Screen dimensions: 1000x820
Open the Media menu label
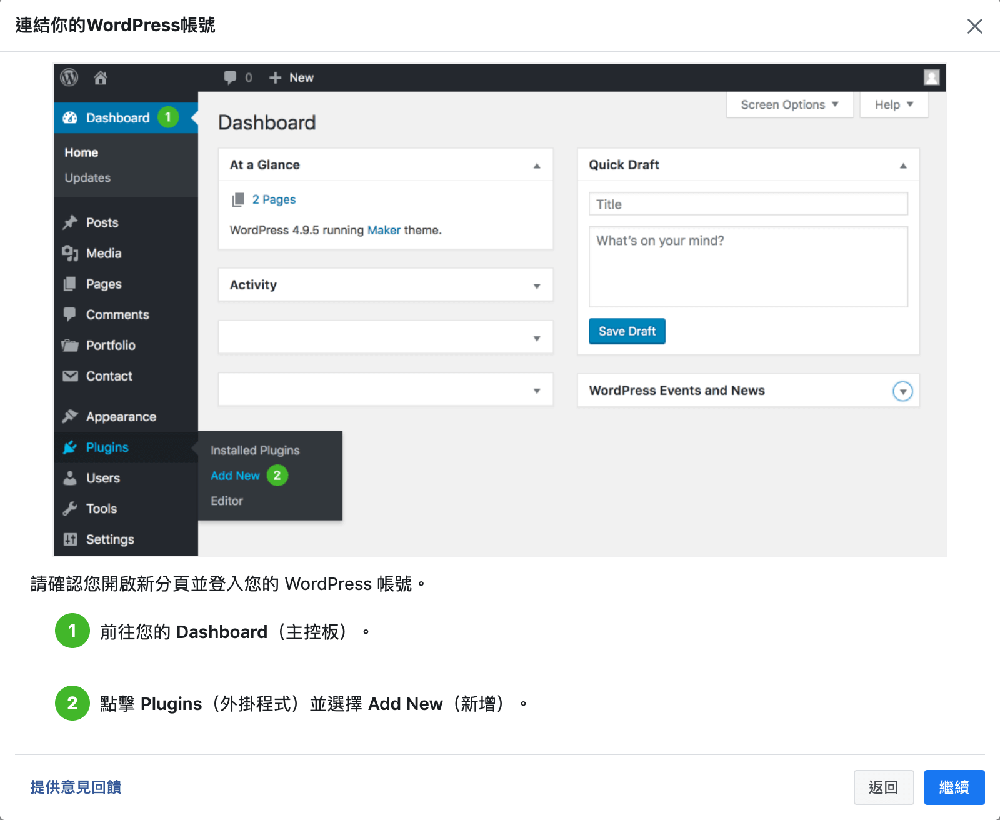click(103, 253)
